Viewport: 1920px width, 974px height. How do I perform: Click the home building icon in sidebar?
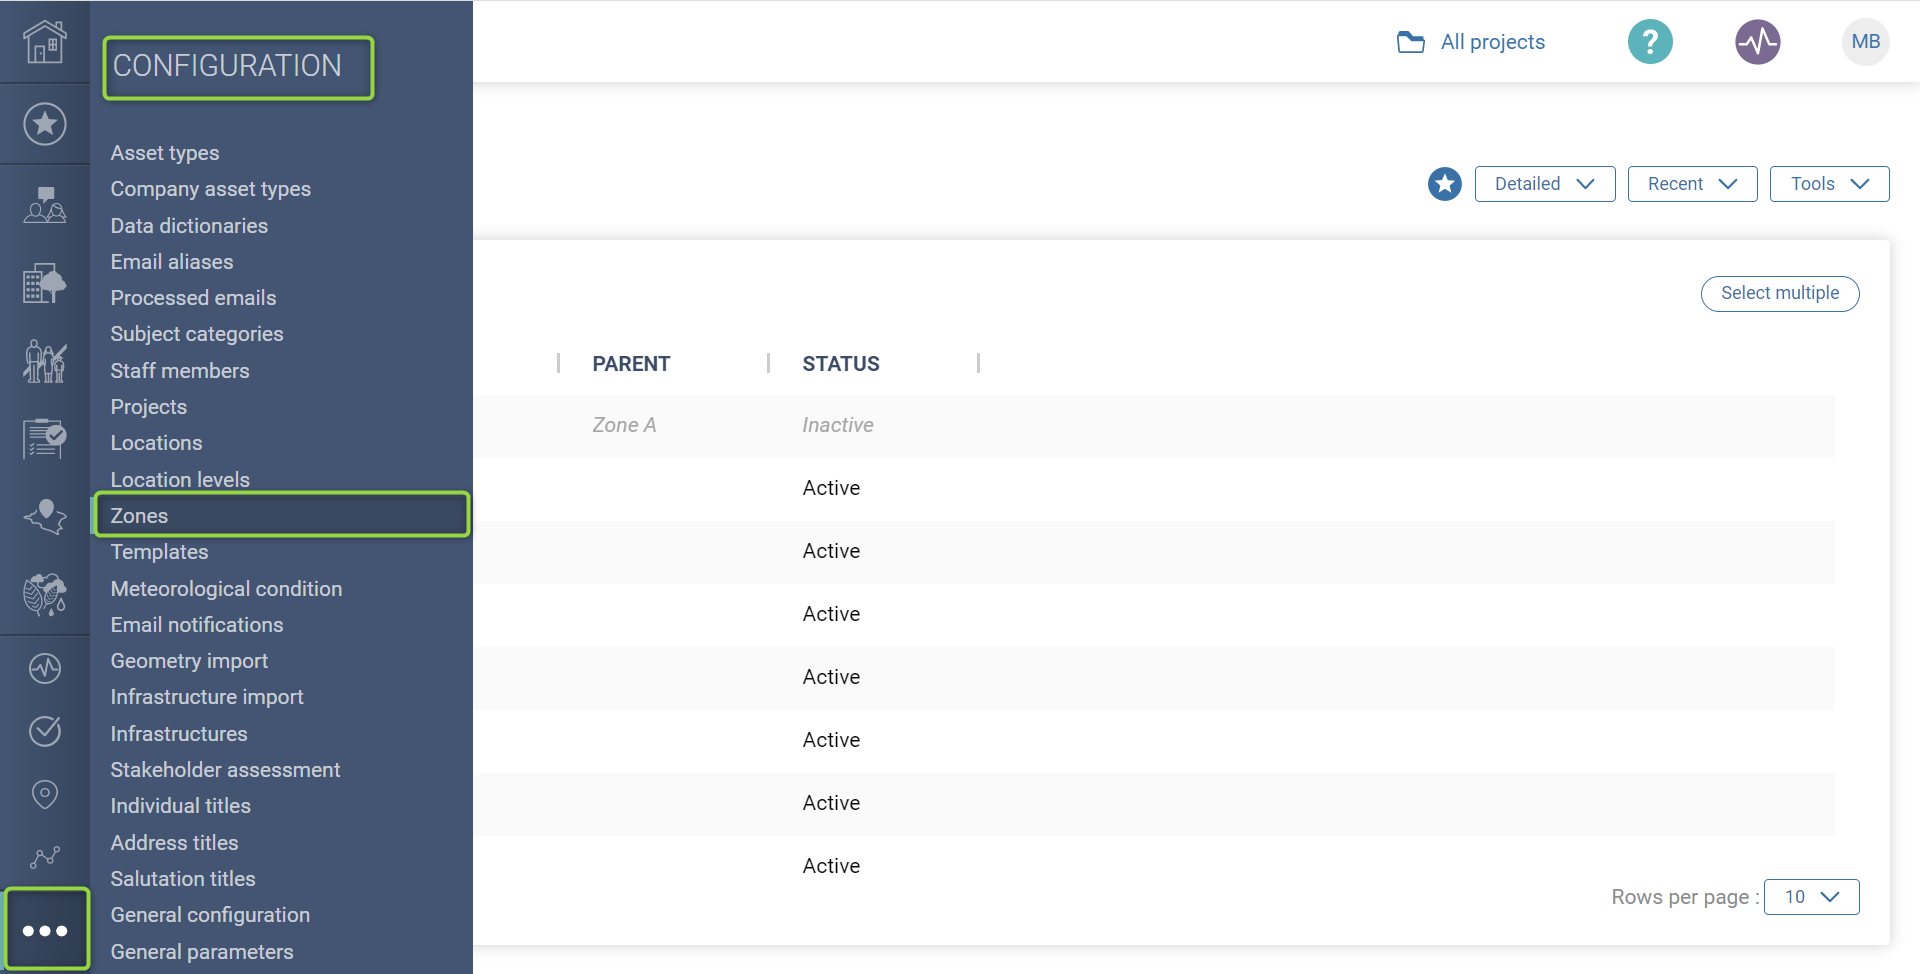click(x=45, y=42)
